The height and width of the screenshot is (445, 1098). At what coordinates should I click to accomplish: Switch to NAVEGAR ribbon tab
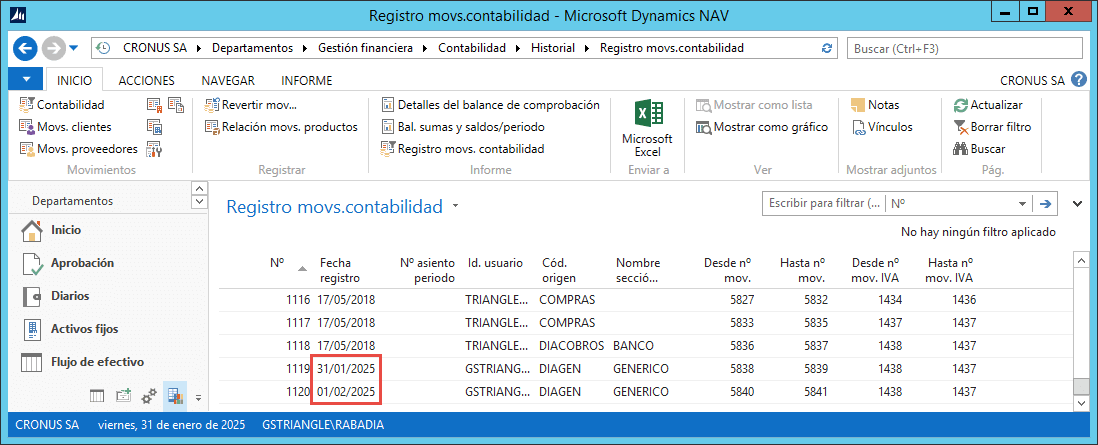228,81
